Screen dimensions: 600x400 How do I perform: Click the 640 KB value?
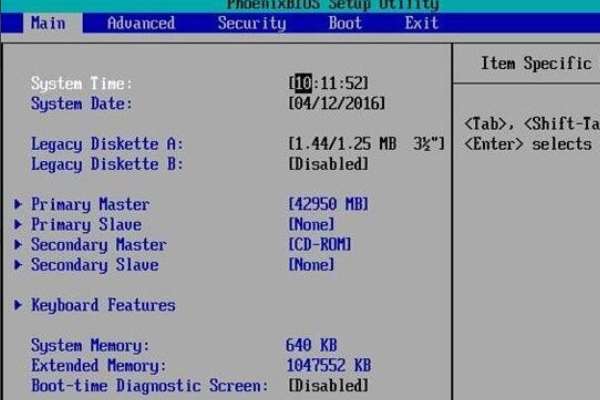[x=311, y=345]
